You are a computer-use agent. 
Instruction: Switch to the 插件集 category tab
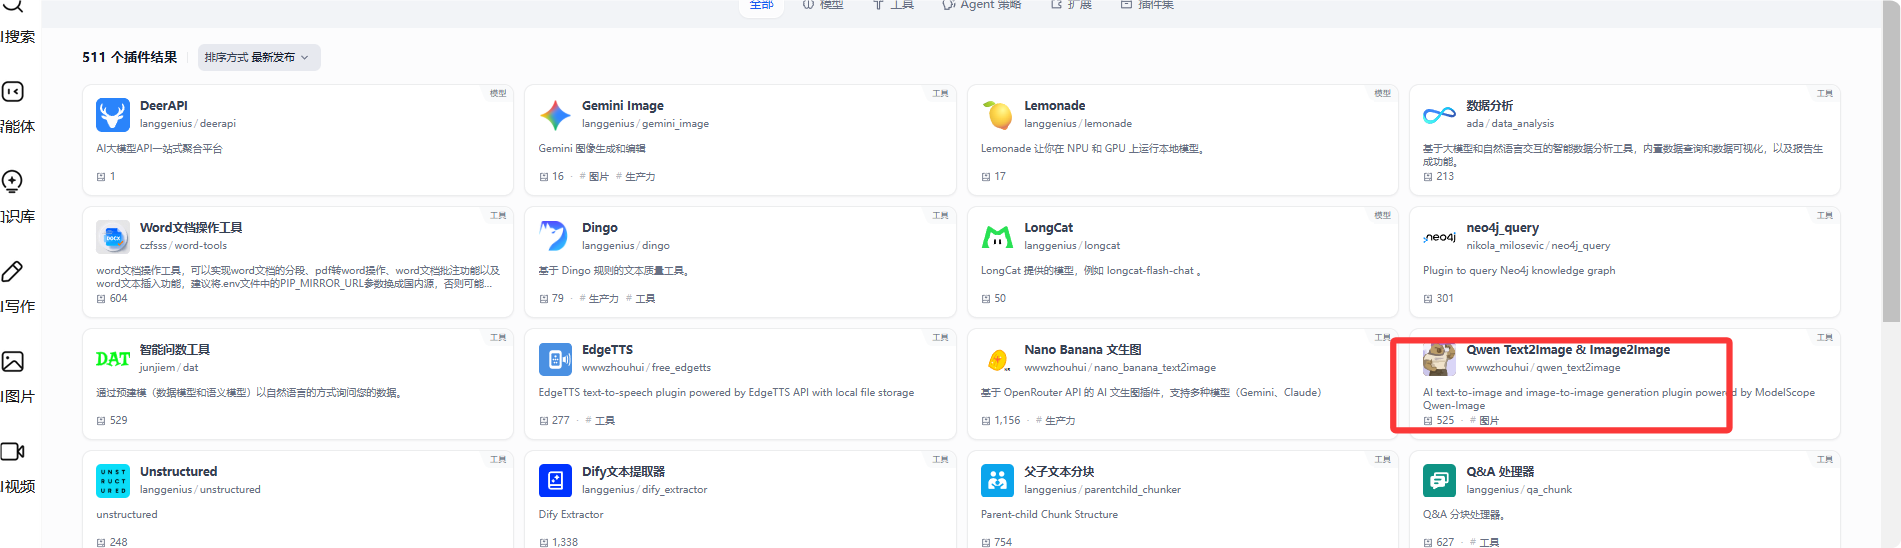1147,5
